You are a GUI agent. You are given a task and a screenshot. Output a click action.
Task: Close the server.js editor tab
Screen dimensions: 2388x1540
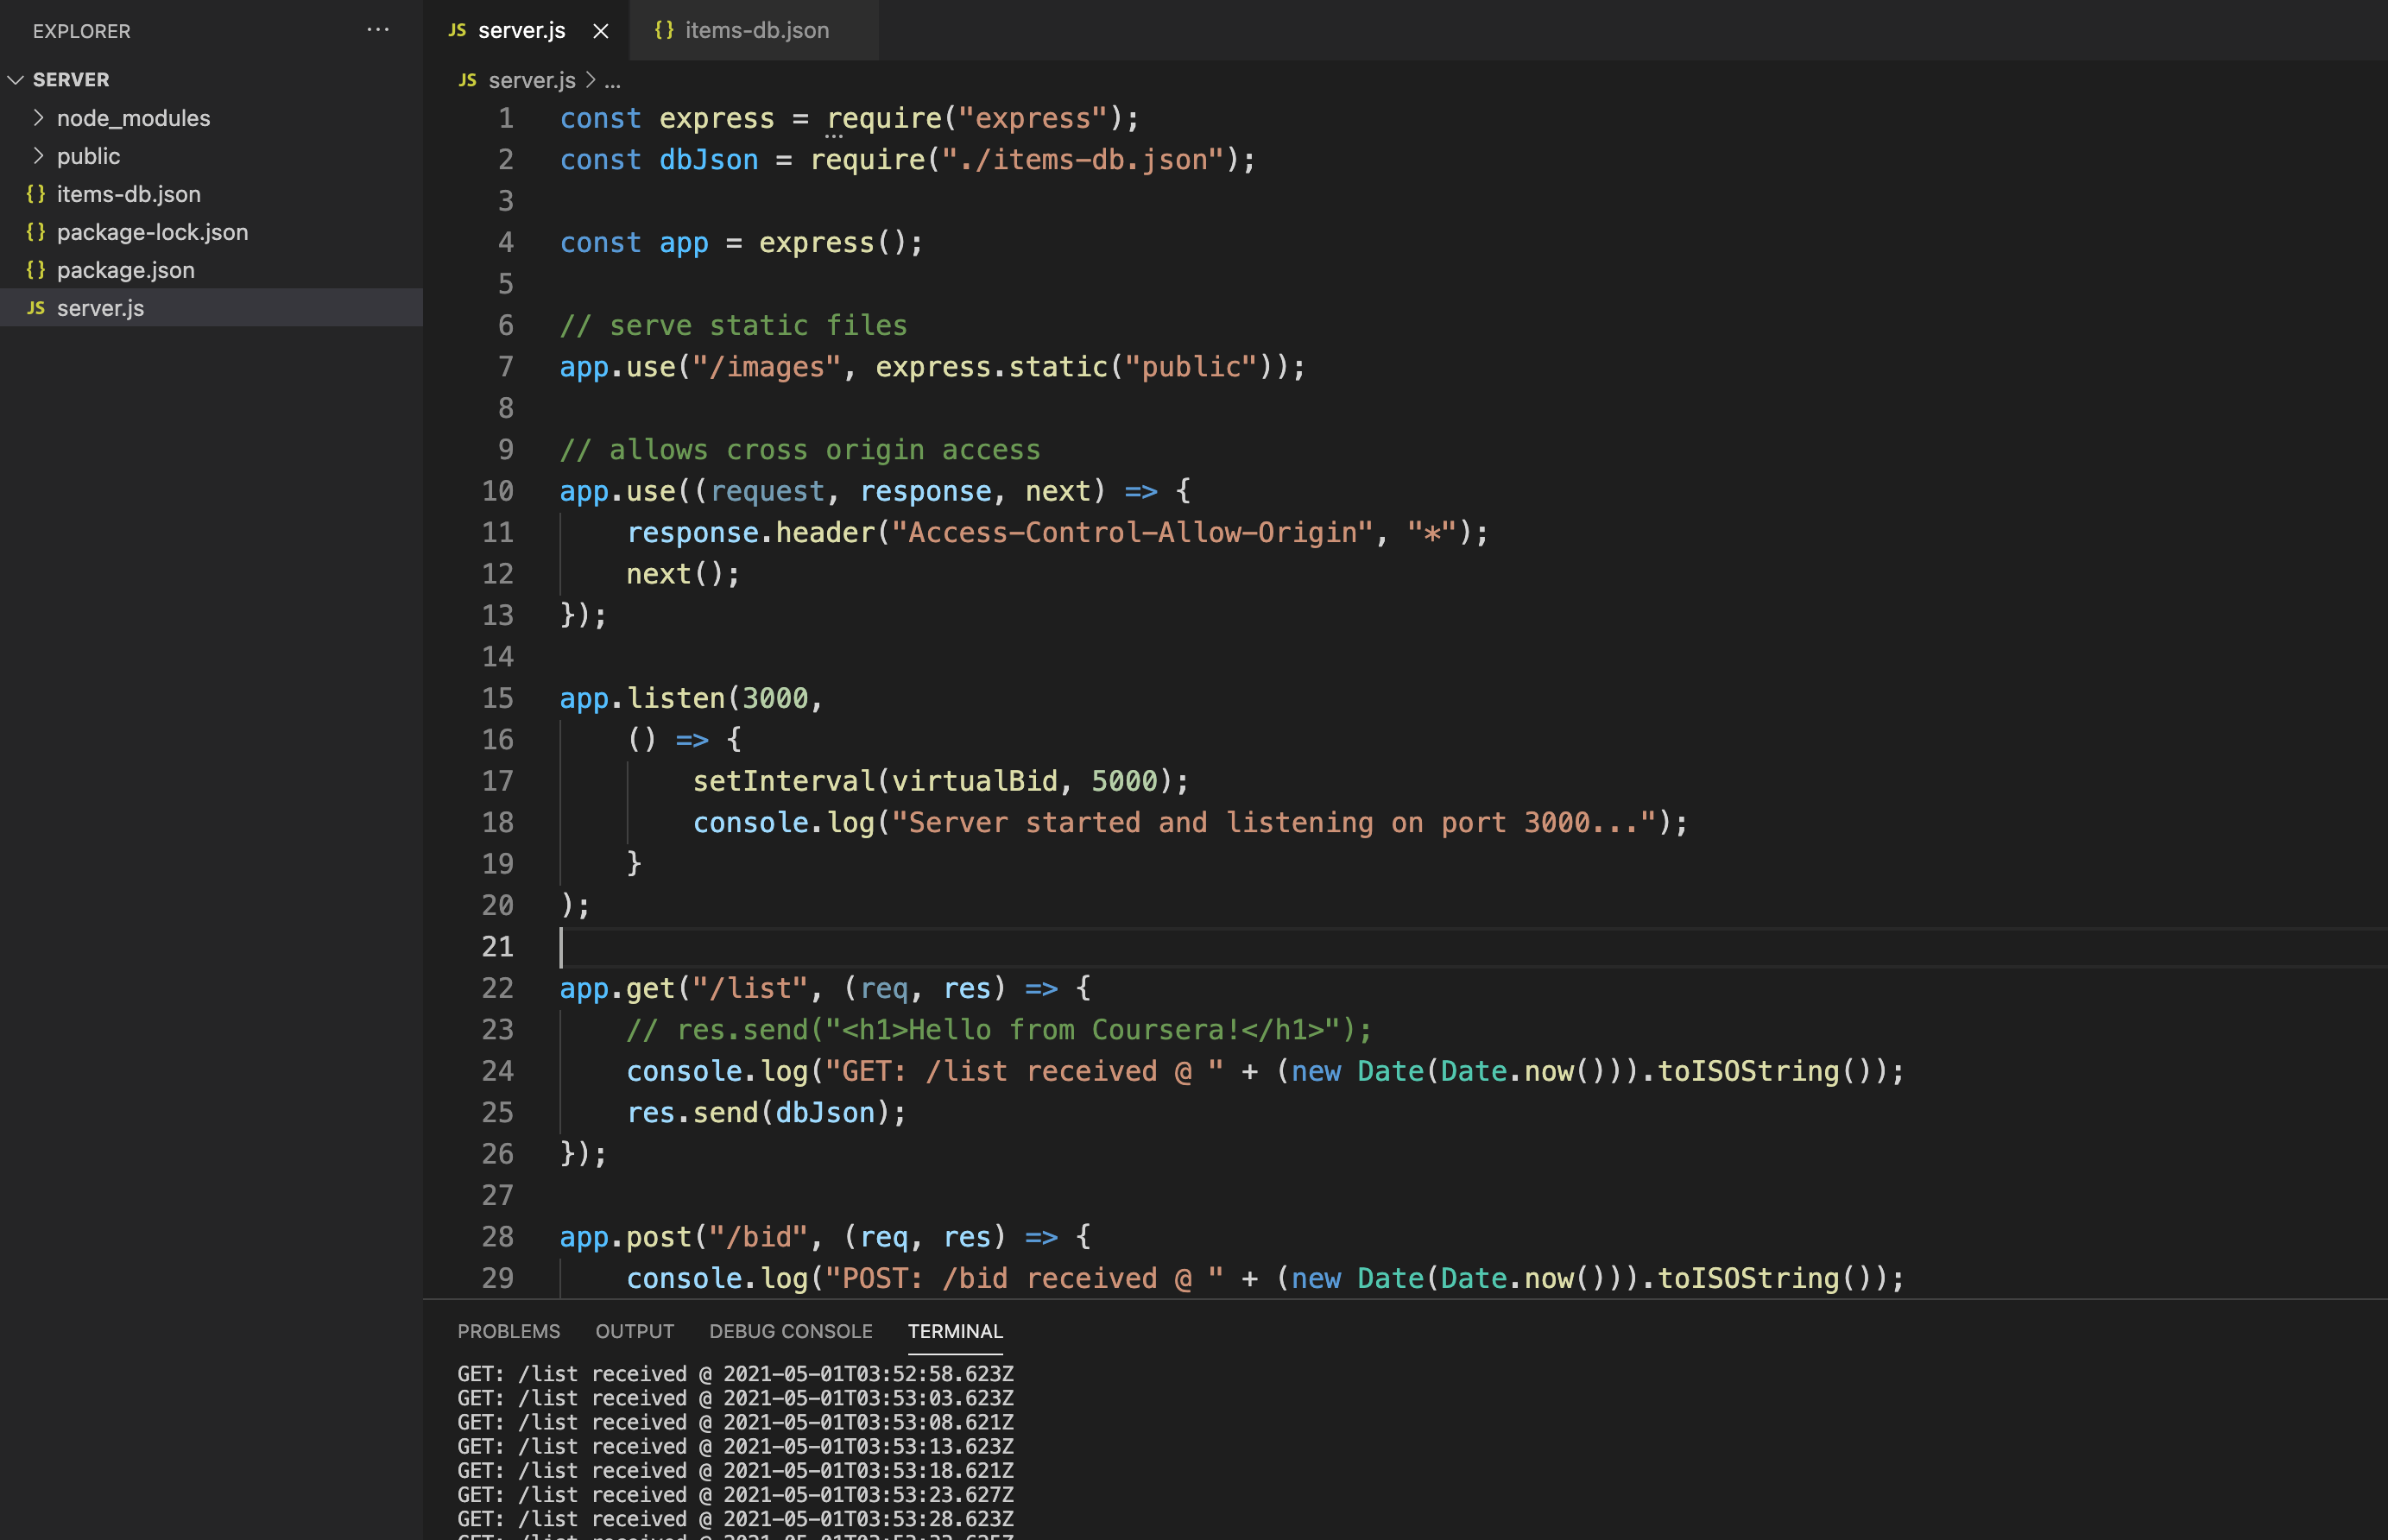click(600, 31)
